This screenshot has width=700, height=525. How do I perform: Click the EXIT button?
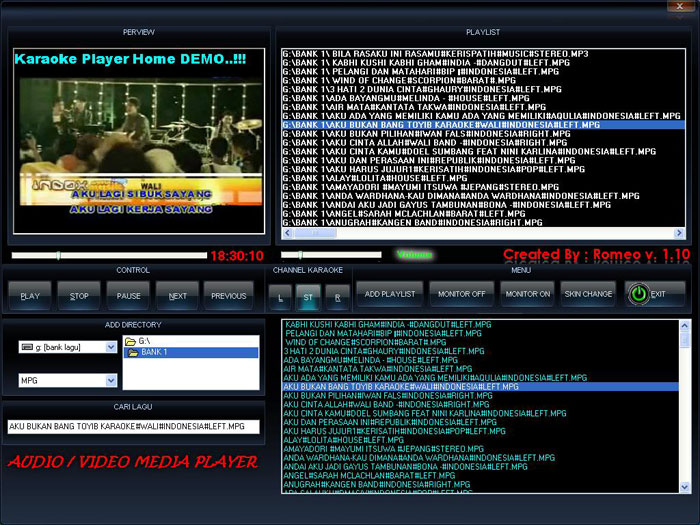pos(655,294)
